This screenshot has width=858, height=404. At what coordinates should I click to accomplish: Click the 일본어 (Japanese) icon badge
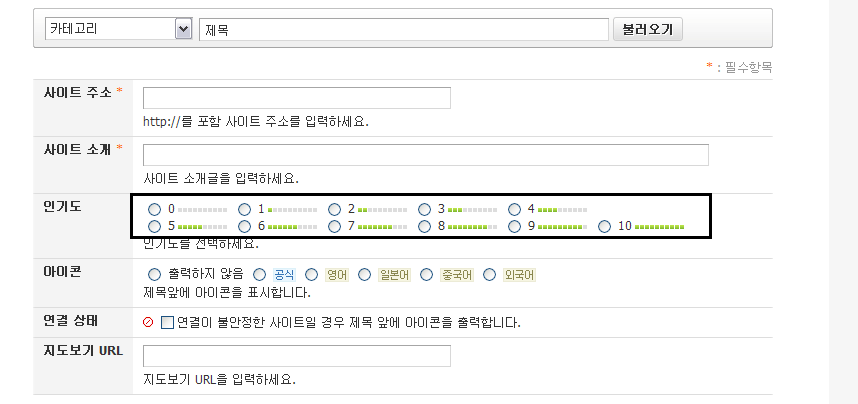click(394, 274)
